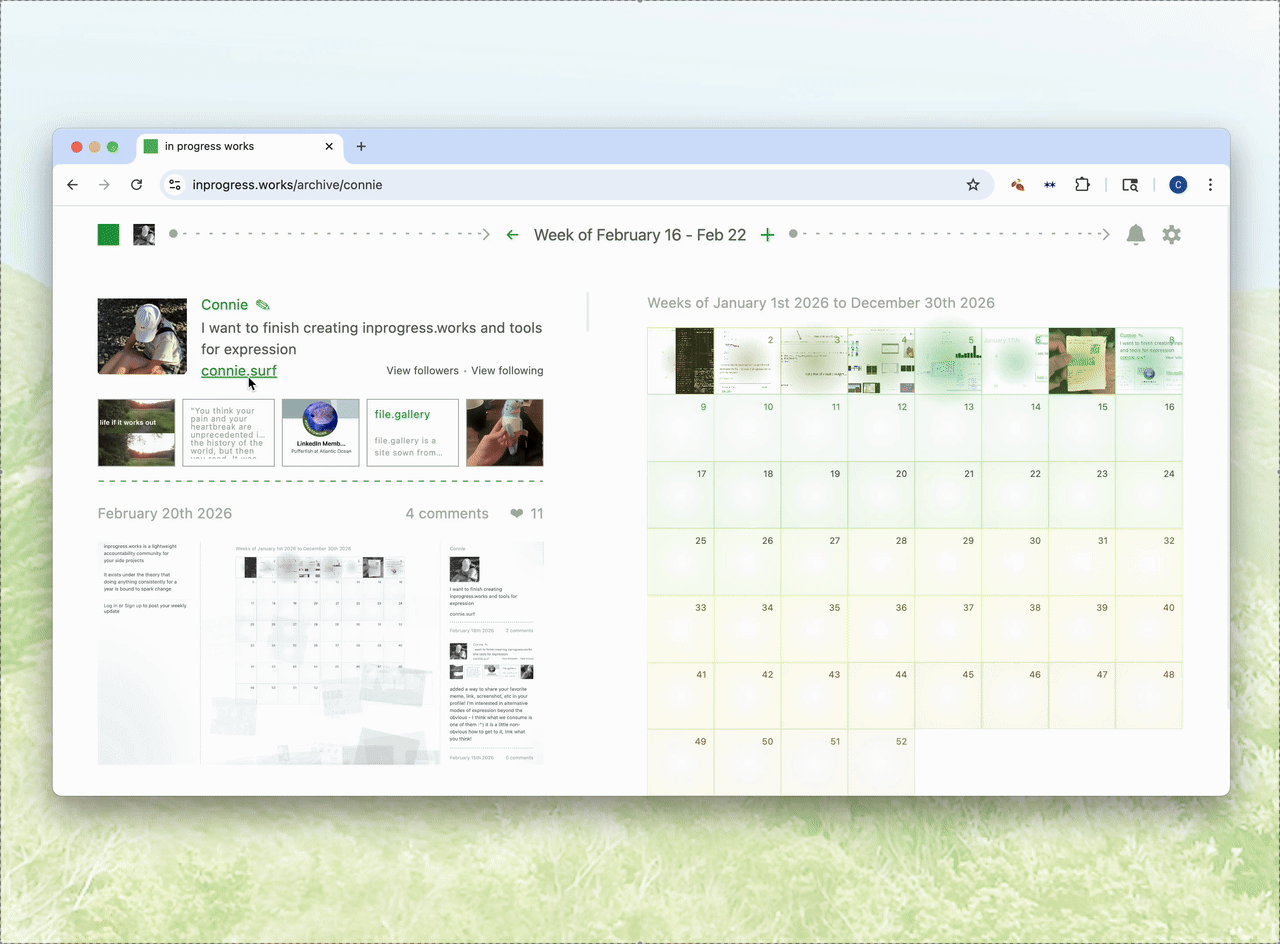Screen dimensions: 1280x944
Task: Select week 37 in the calendar grid
Action: [948, 629]
